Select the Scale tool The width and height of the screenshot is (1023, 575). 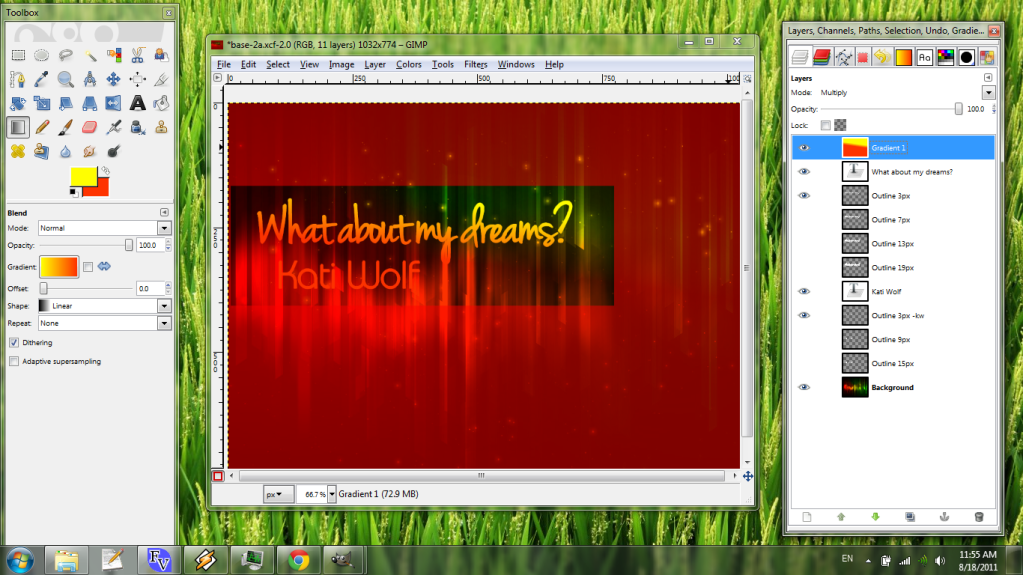(x=42, y=103)
